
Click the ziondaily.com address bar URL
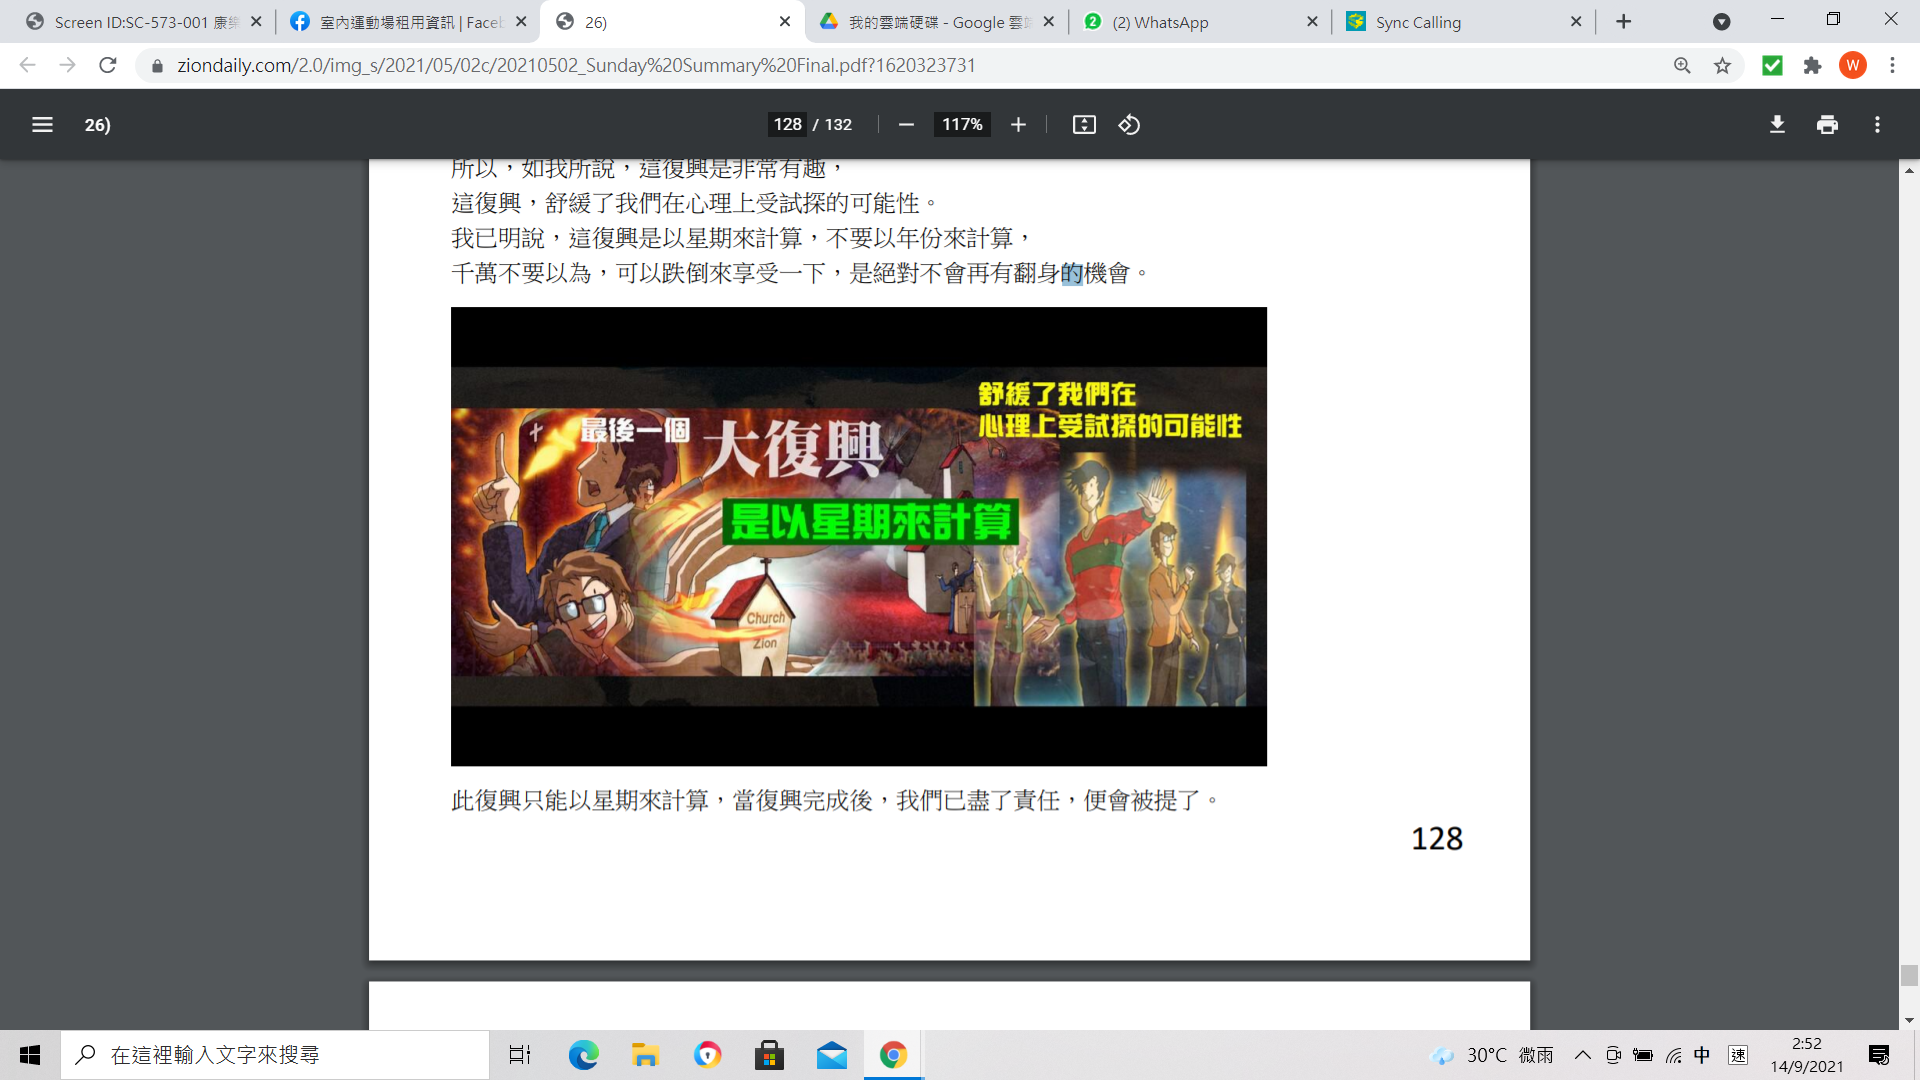pyautogui.click(x=576, y=66)
